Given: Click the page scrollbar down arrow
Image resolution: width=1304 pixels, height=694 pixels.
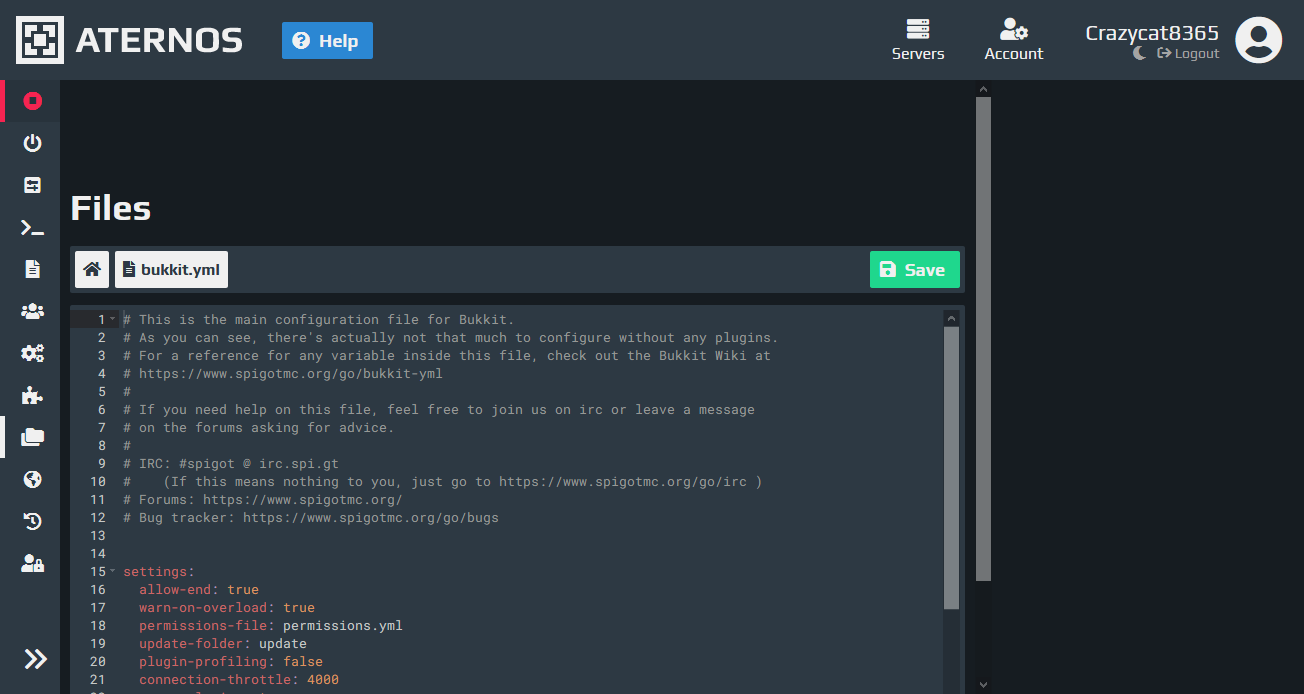Looking at the screenshot, I should click(x=983, y=684).
